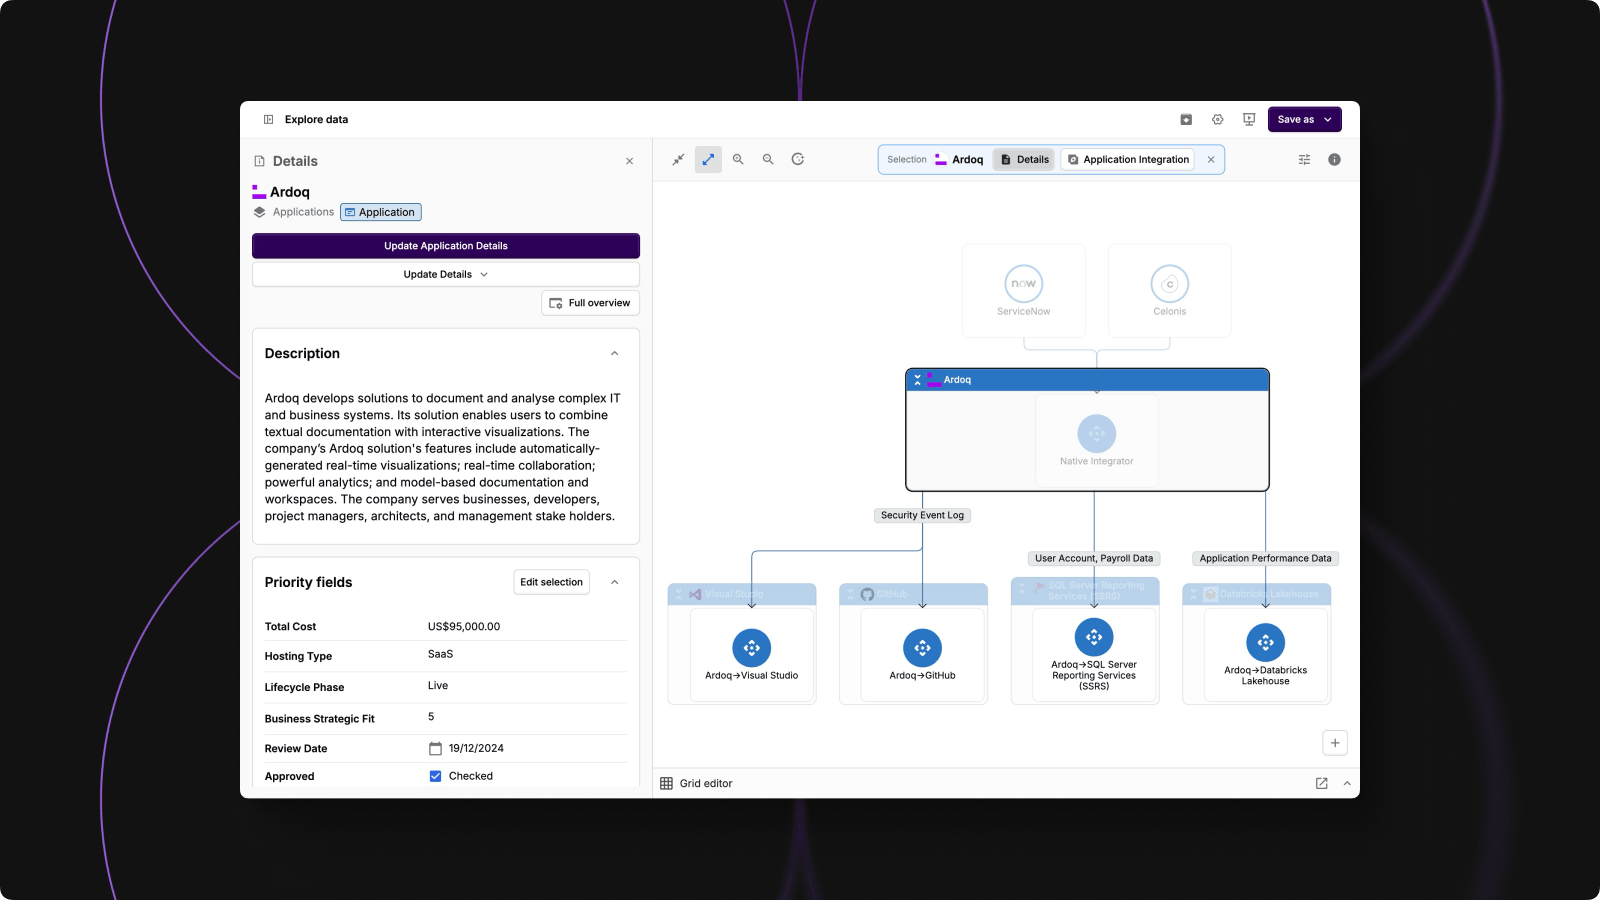Expand the Update Details dropdown

pyautogui.click(x=446, y=274)
